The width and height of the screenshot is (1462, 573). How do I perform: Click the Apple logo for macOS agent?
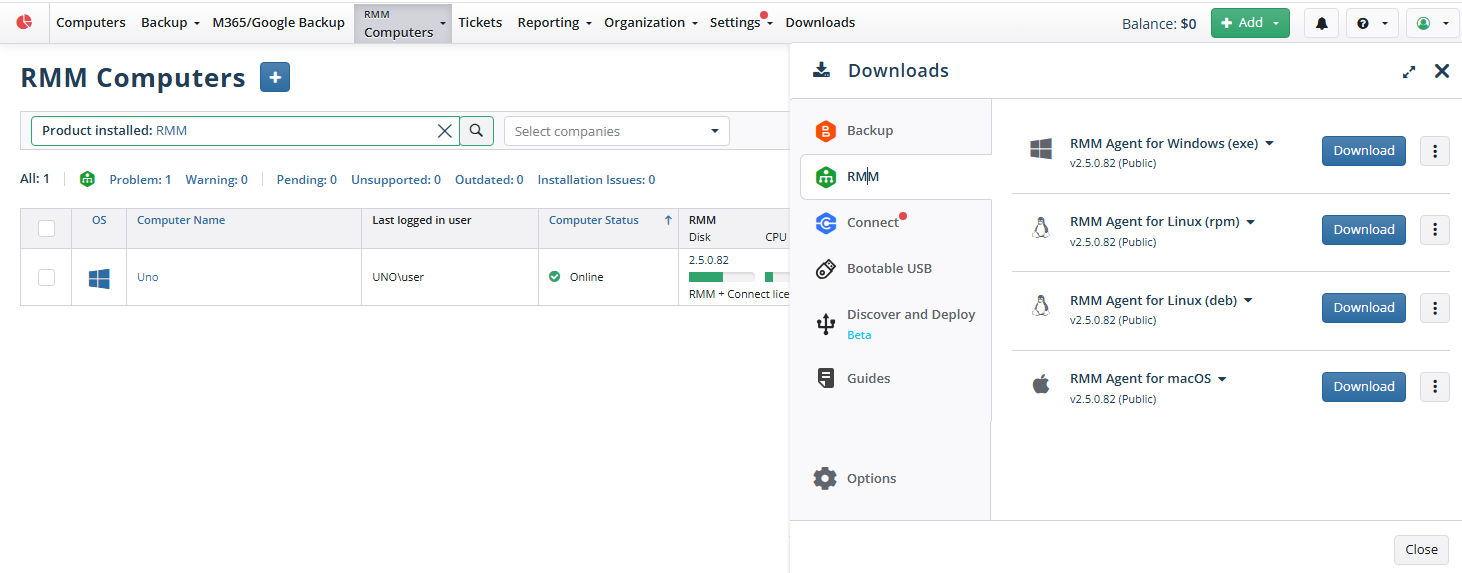click(x=1041, y=385)
